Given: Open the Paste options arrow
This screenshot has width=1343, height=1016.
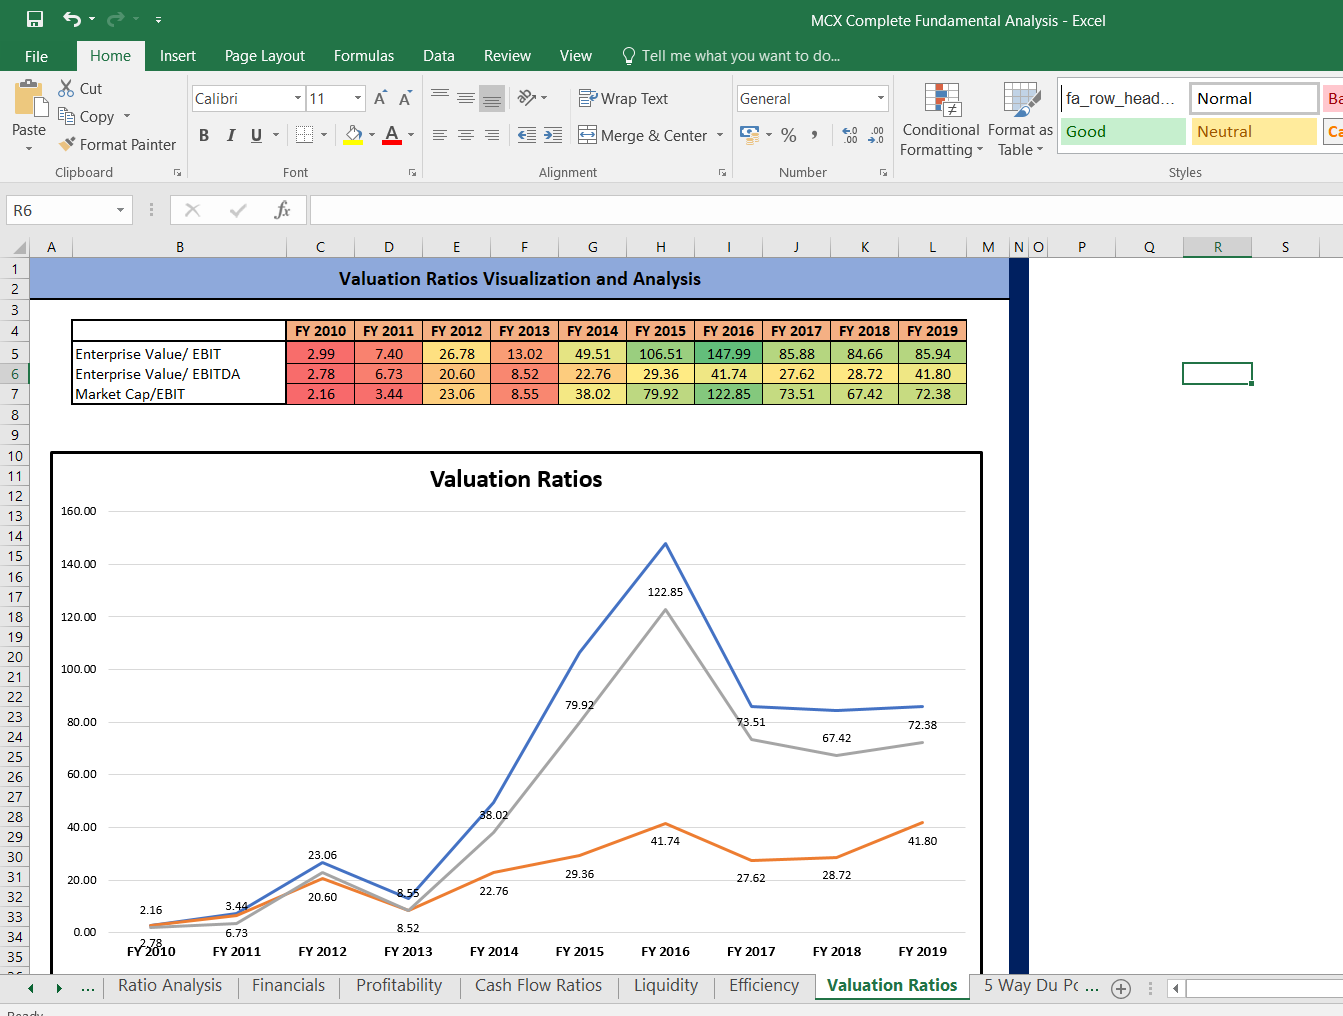Looking at the screenshot, I should [x=29, y=148].
